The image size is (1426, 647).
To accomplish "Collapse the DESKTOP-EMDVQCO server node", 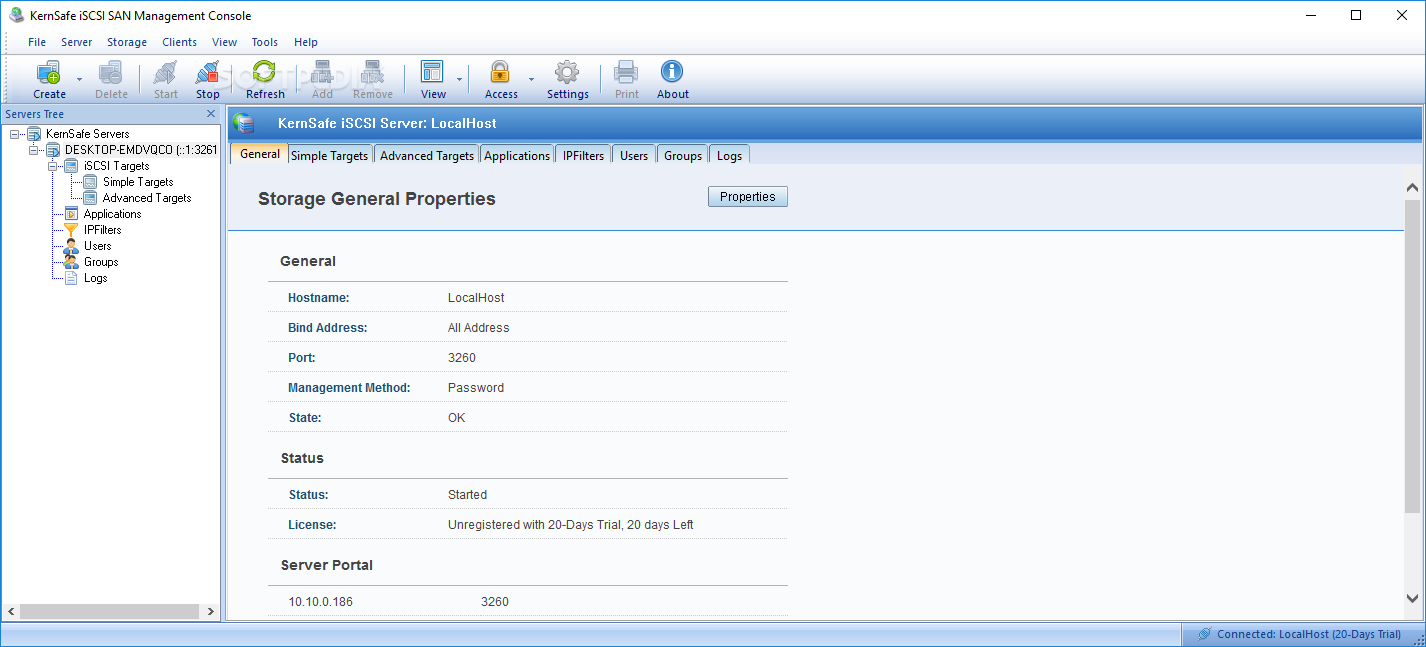I will click(34, 150).
